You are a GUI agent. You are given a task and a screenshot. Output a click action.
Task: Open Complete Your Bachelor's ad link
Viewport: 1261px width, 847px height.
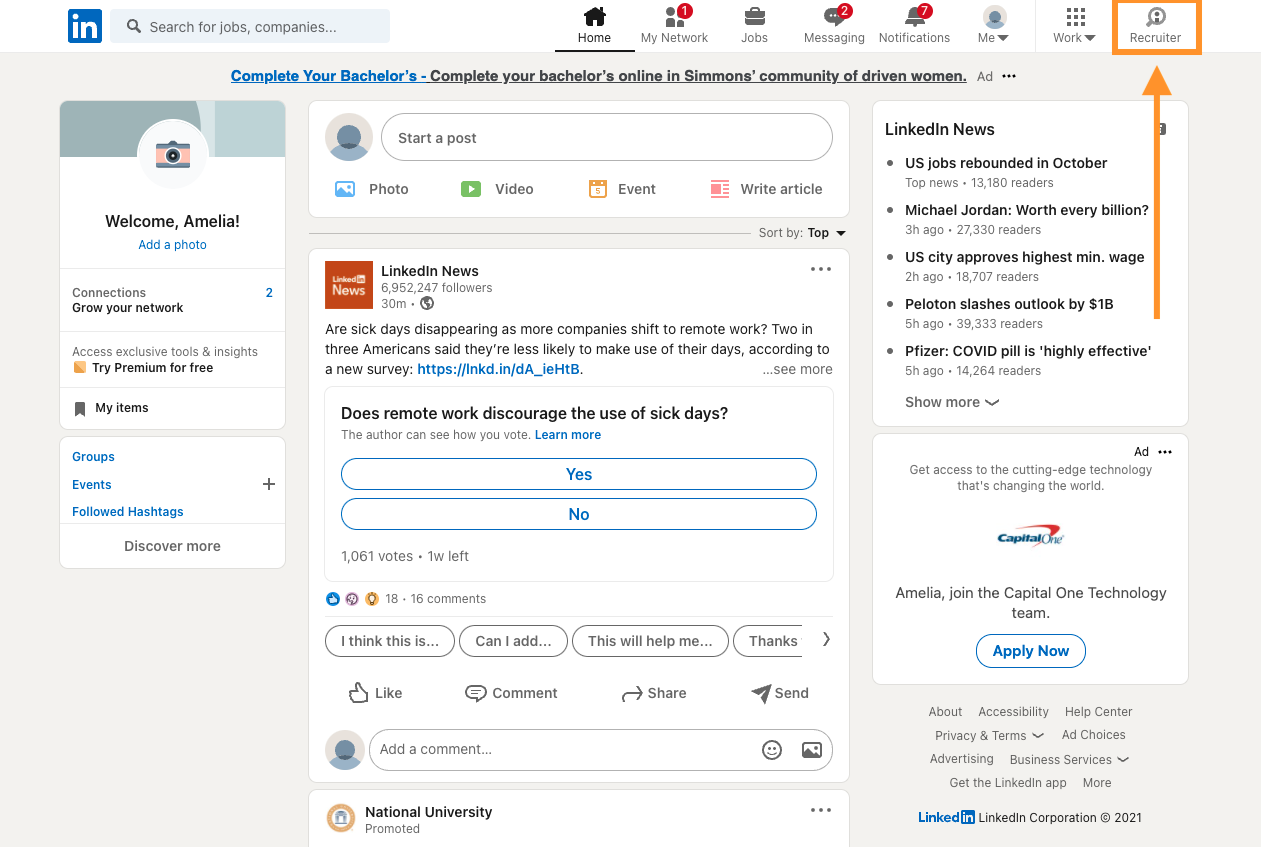[x=598, y=76]
